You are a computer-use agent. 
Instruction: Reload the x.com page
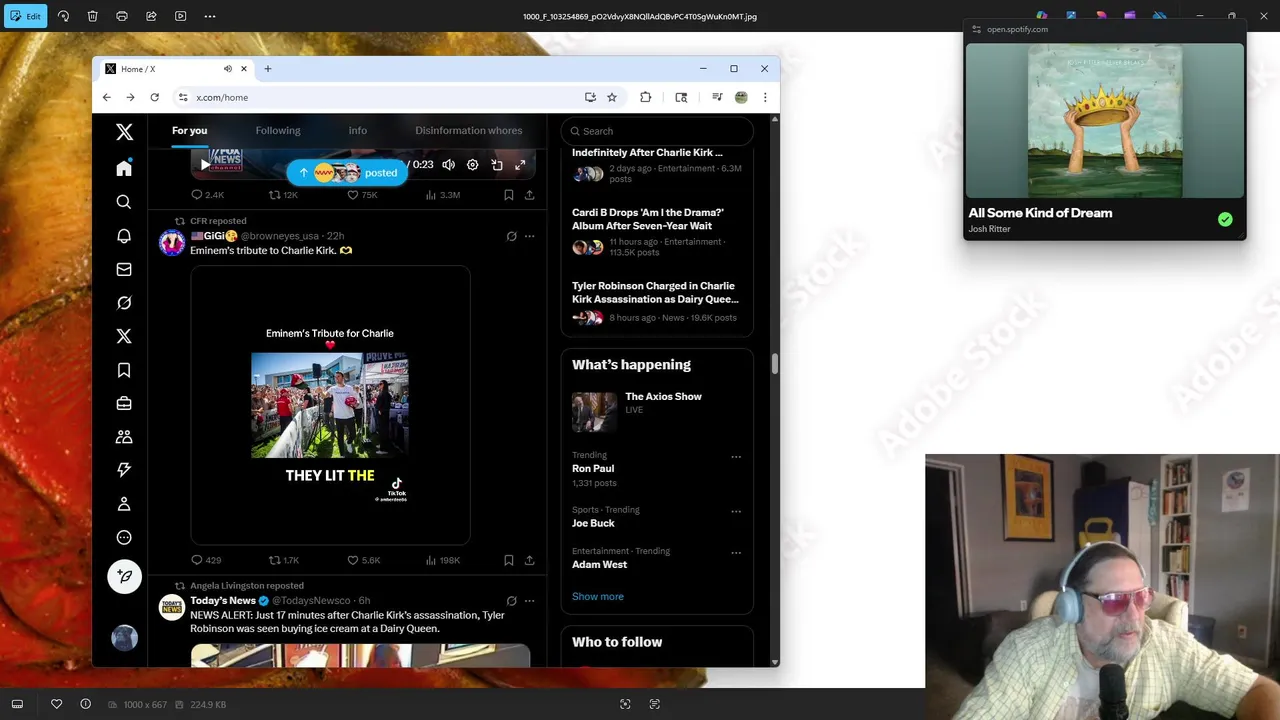(x=154, y=97)
